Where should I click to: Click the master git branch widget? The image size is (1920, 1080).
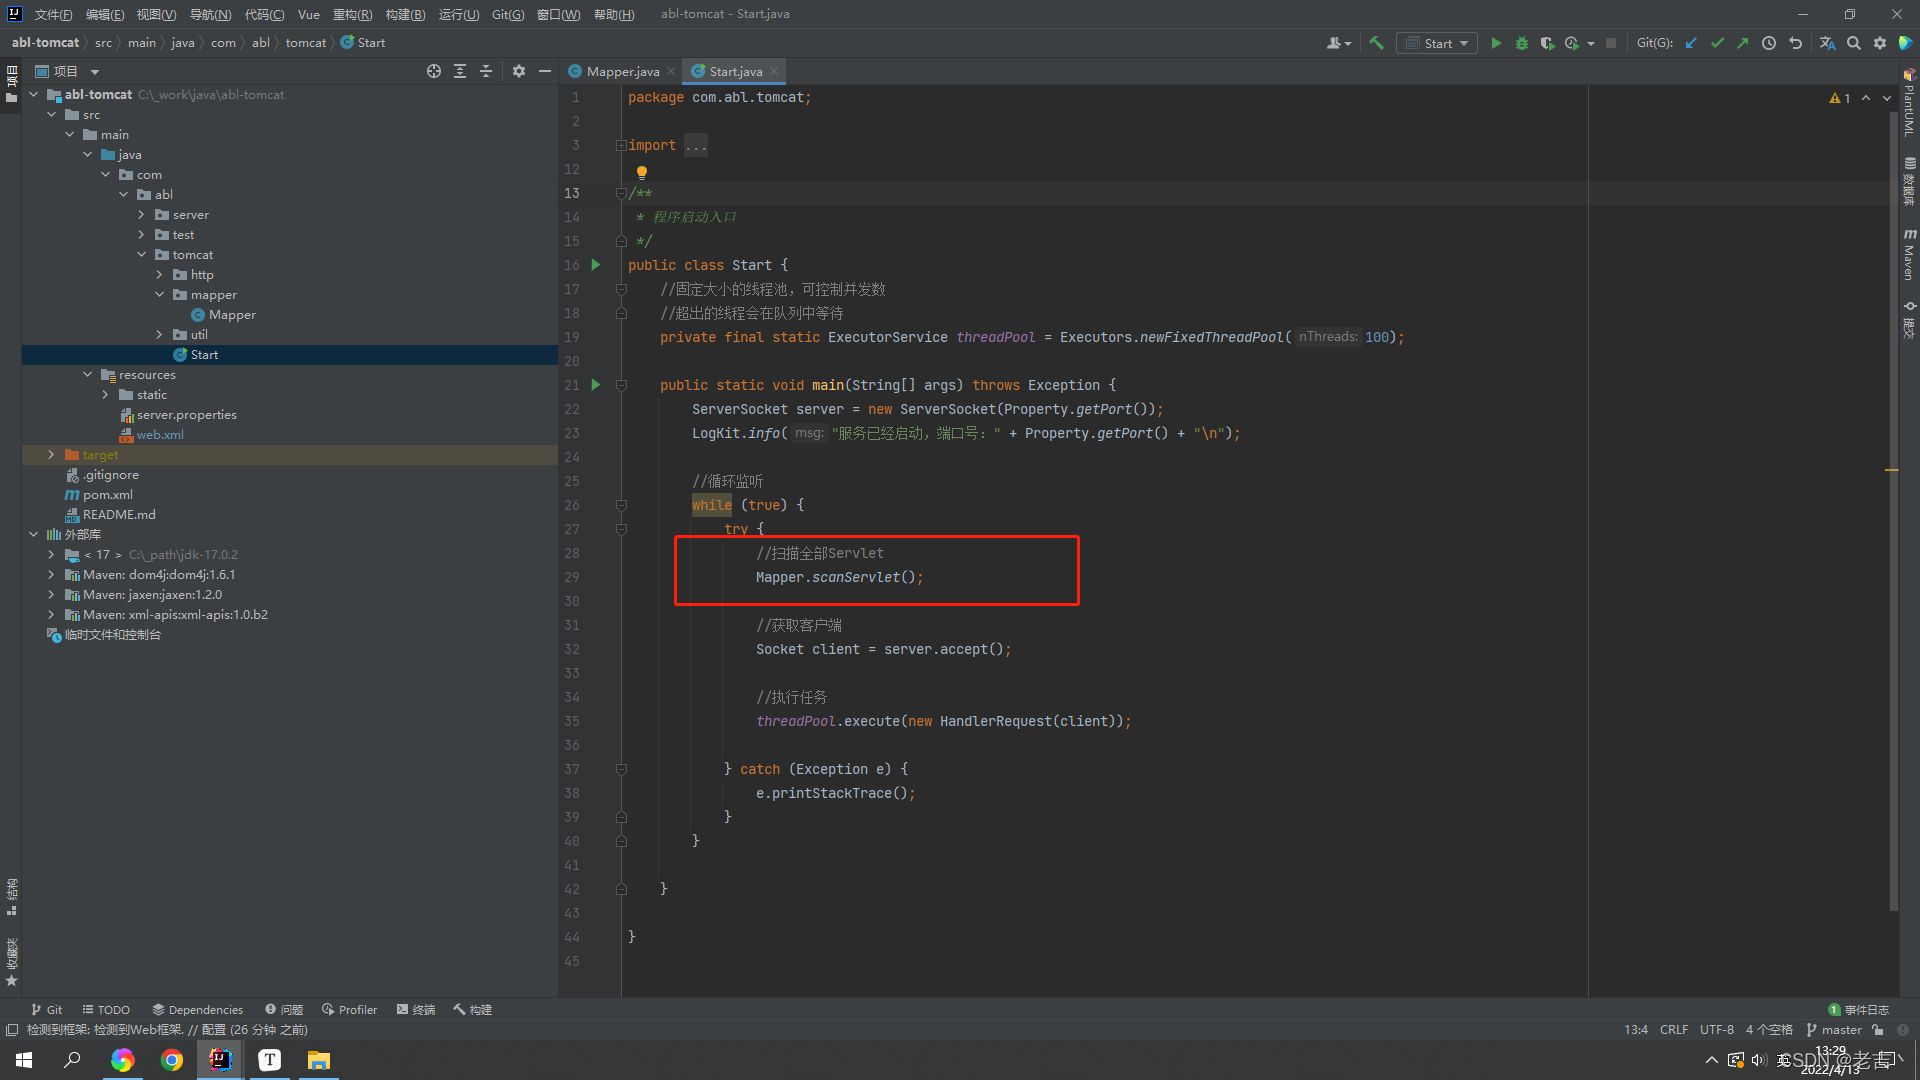[x=1834, y=1030]
